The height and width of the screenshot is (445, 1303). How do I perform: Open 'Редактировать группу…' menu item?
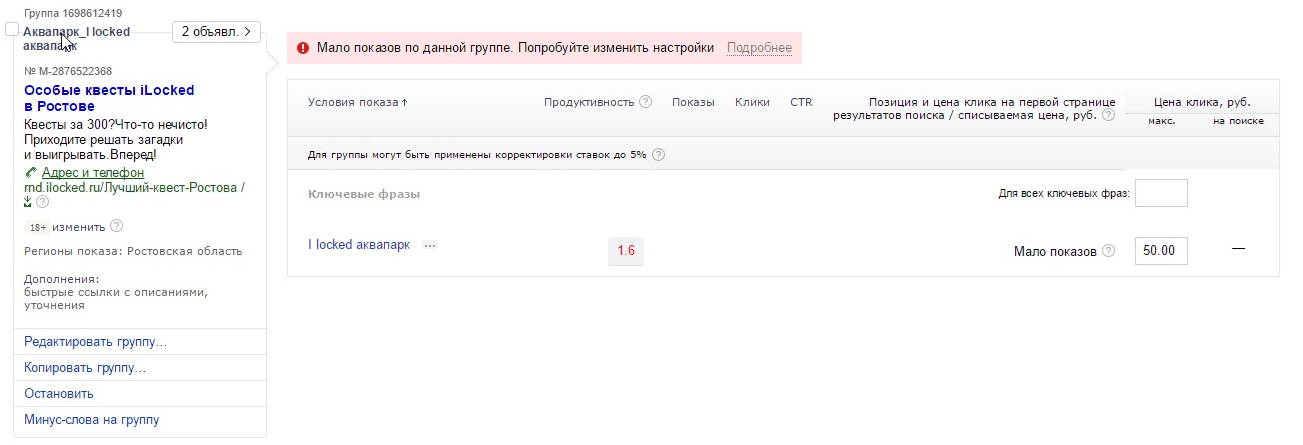(96, 342)
